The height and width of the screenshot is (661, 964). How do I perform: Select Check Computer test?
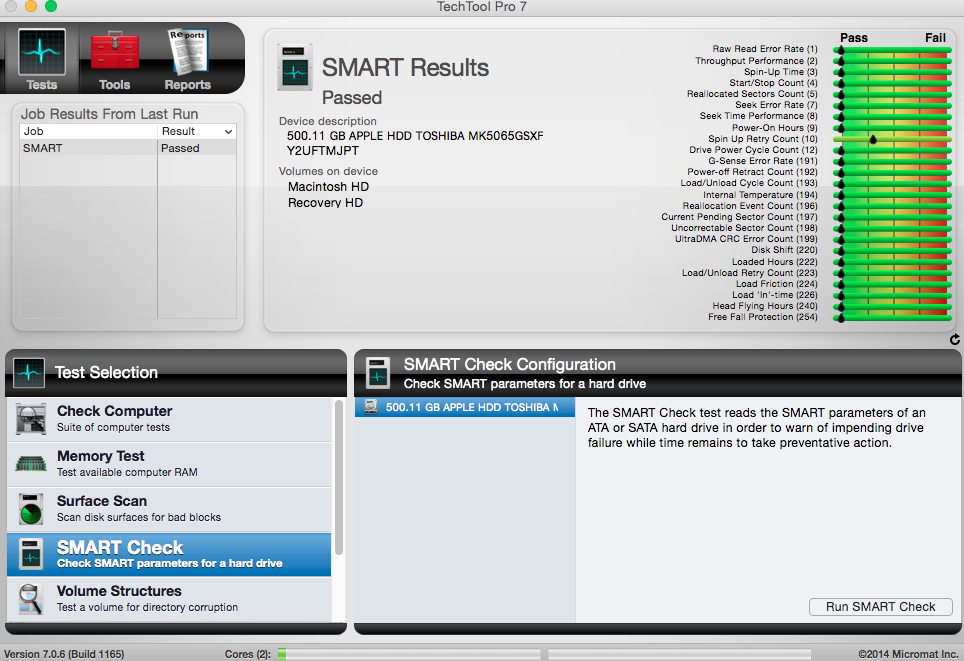pyautogui.click(x=169, y=419)
